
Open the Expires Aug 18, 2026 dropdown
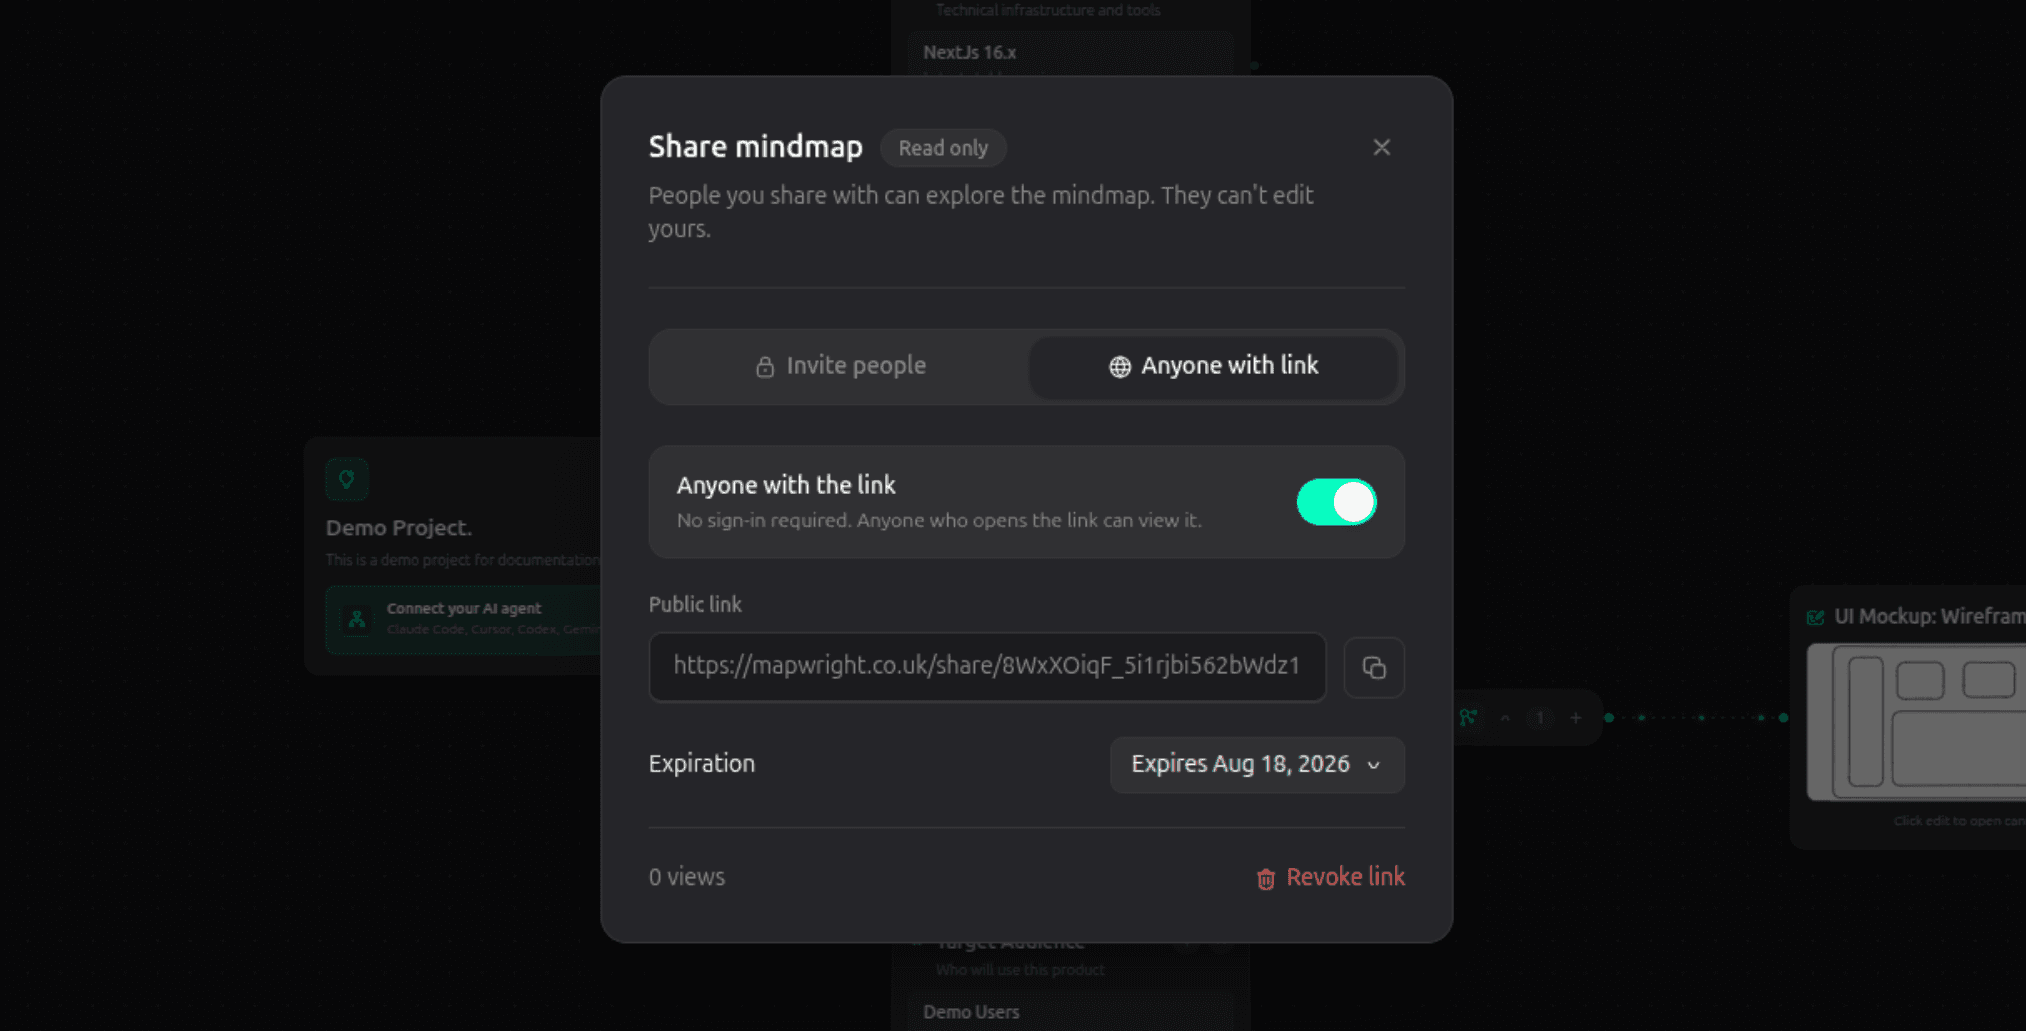coord(1257,765)
